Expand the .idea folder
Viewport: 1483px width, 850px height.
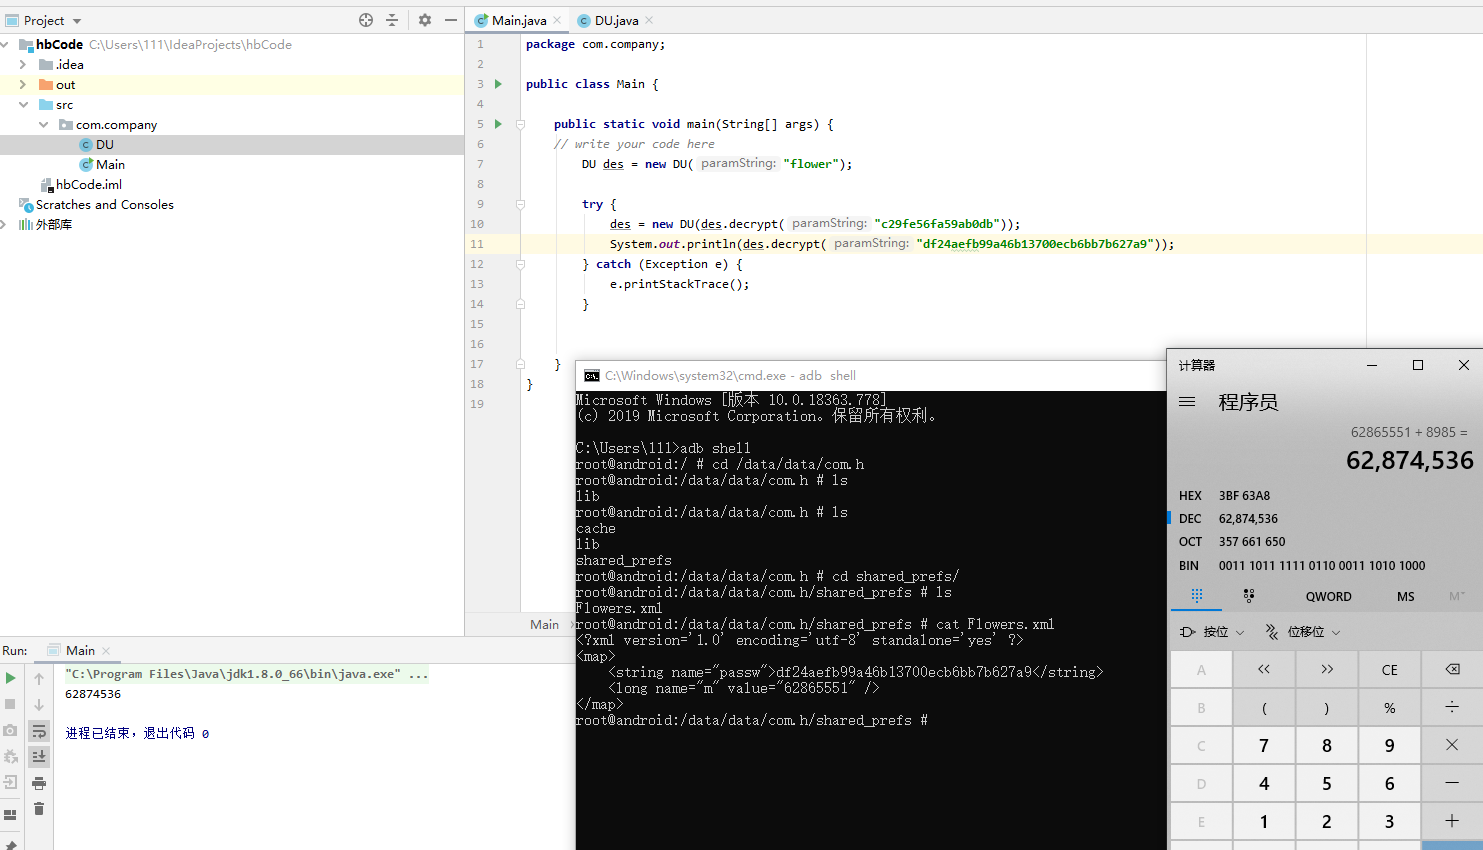[23, 65]
